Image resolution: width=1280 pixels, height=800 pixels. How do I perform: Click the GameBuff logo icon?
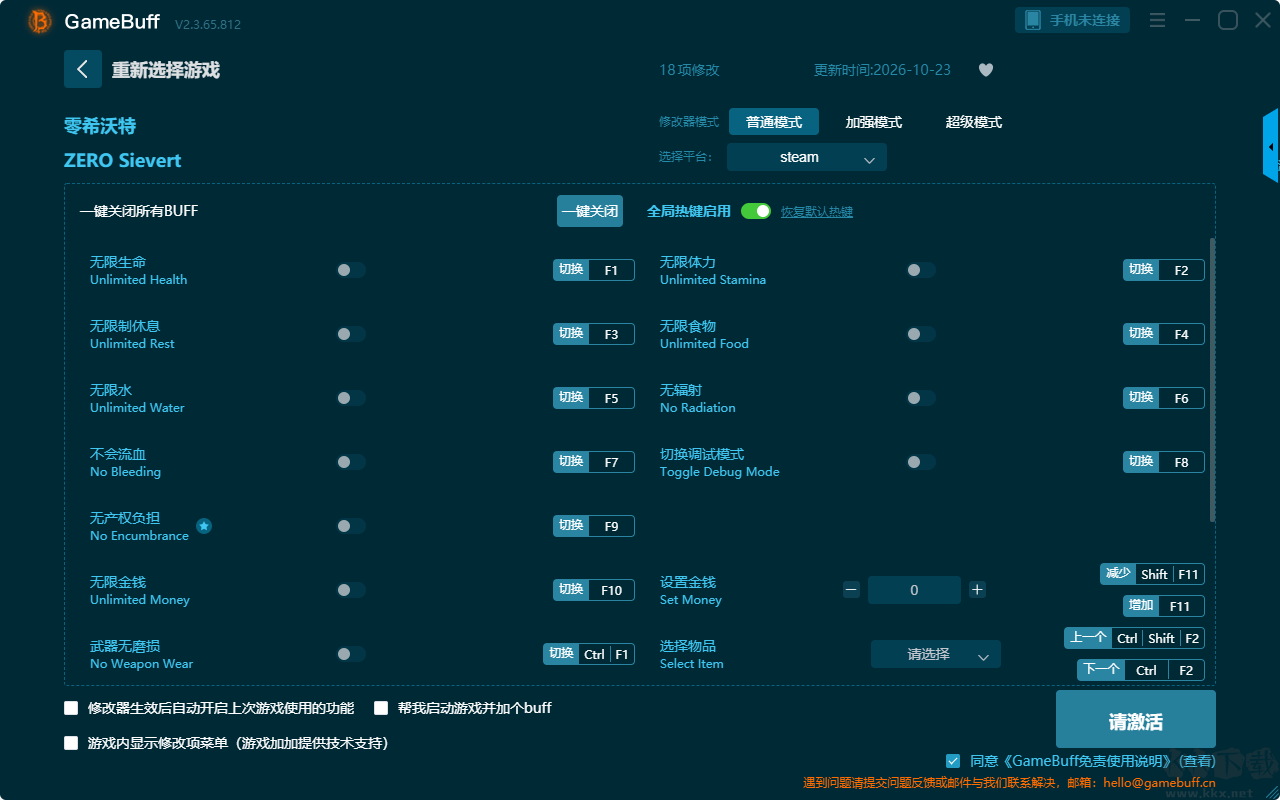(40, 21)
